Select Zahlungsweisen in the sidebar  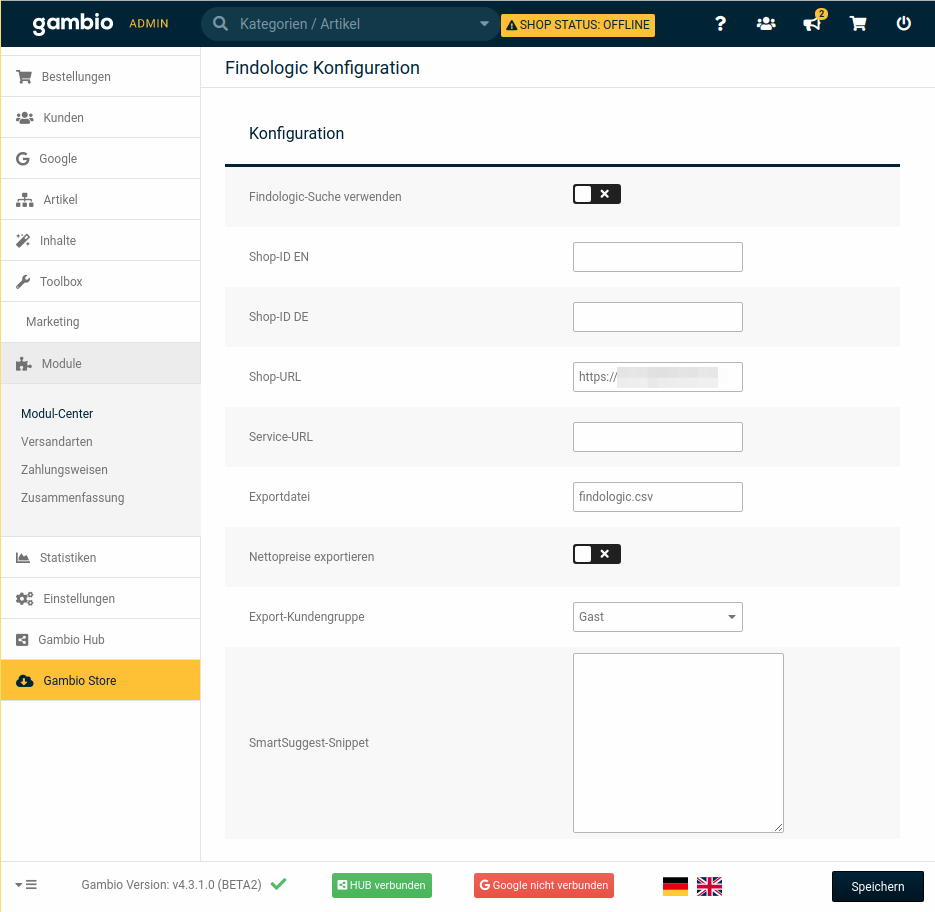(x=64, y=470)
